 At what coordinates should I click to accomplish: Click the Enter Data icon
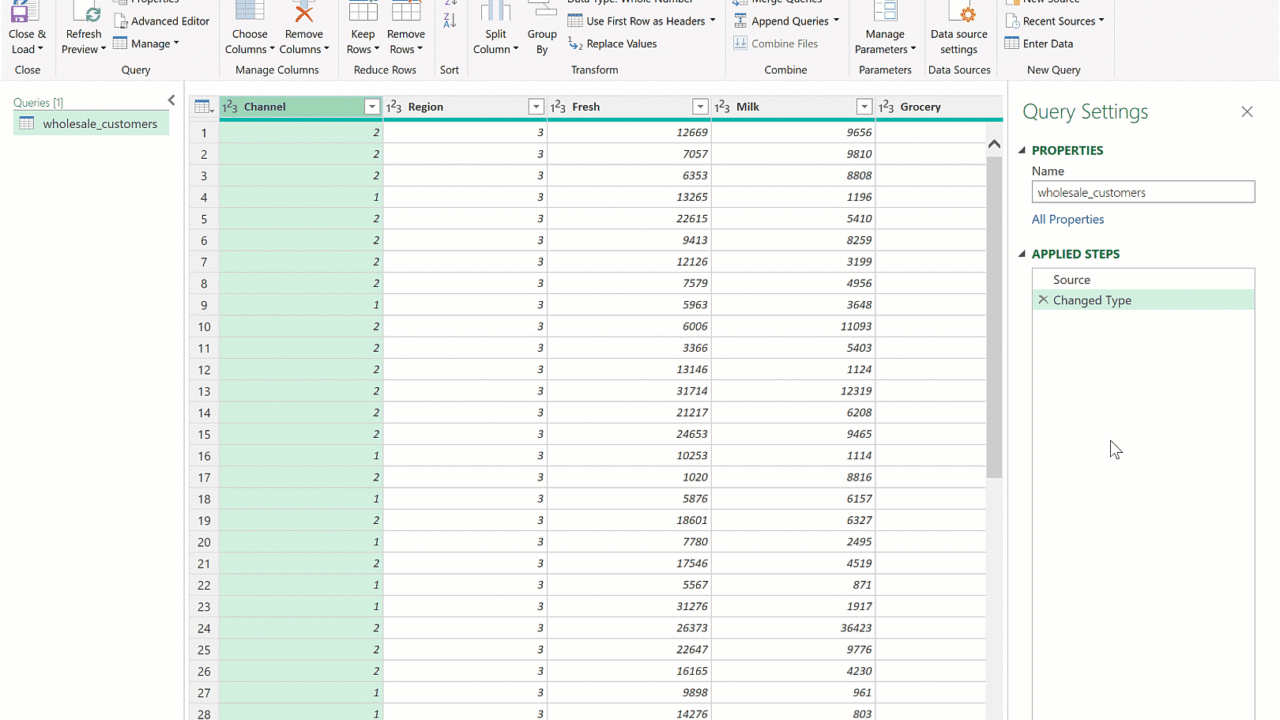[1012, 44]
